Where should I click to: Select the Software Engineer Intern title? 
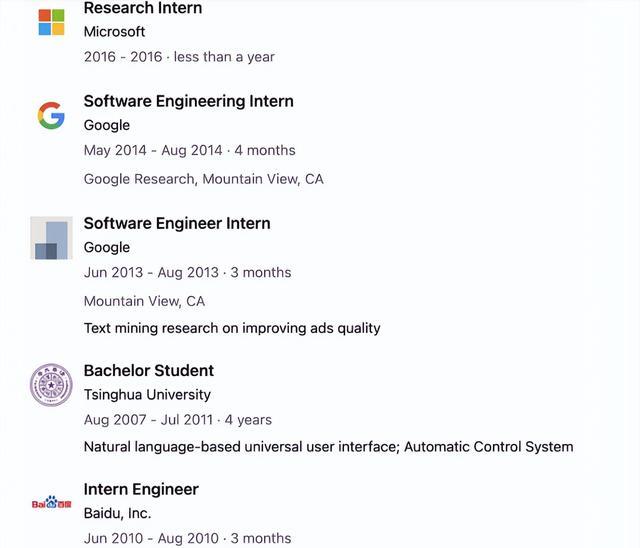coord(177,224)
